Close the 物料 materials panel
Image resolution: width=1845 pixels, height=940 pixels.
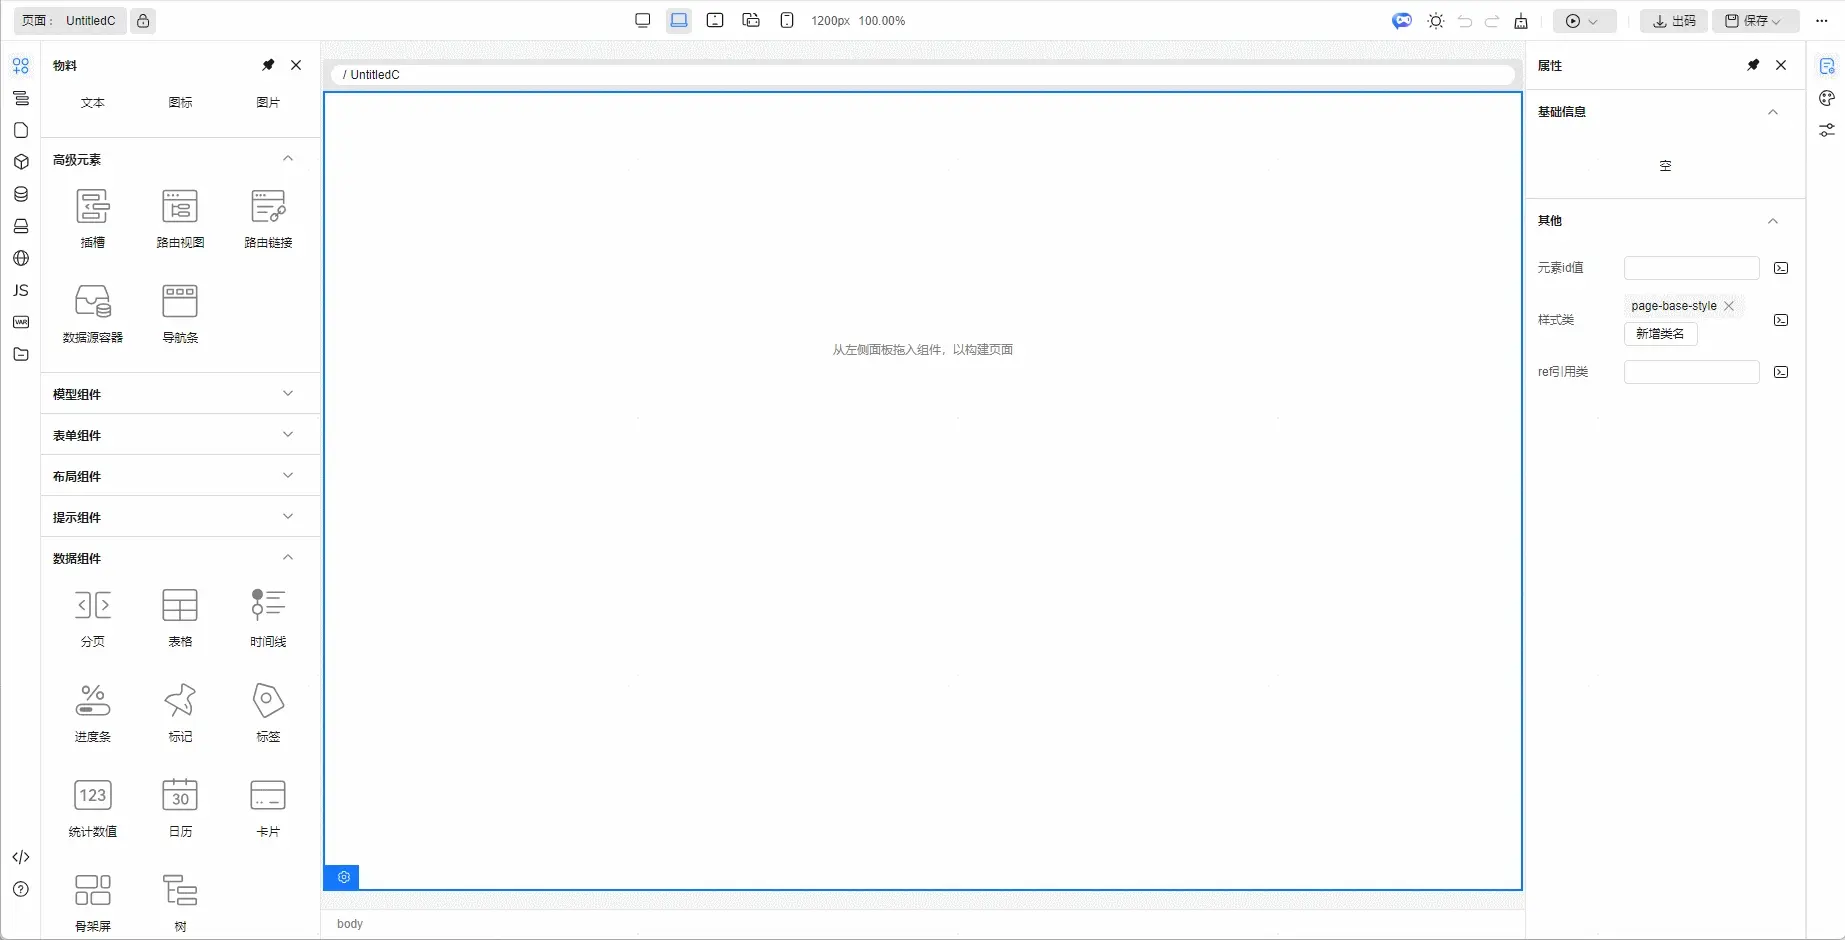[x=296, y=65]
